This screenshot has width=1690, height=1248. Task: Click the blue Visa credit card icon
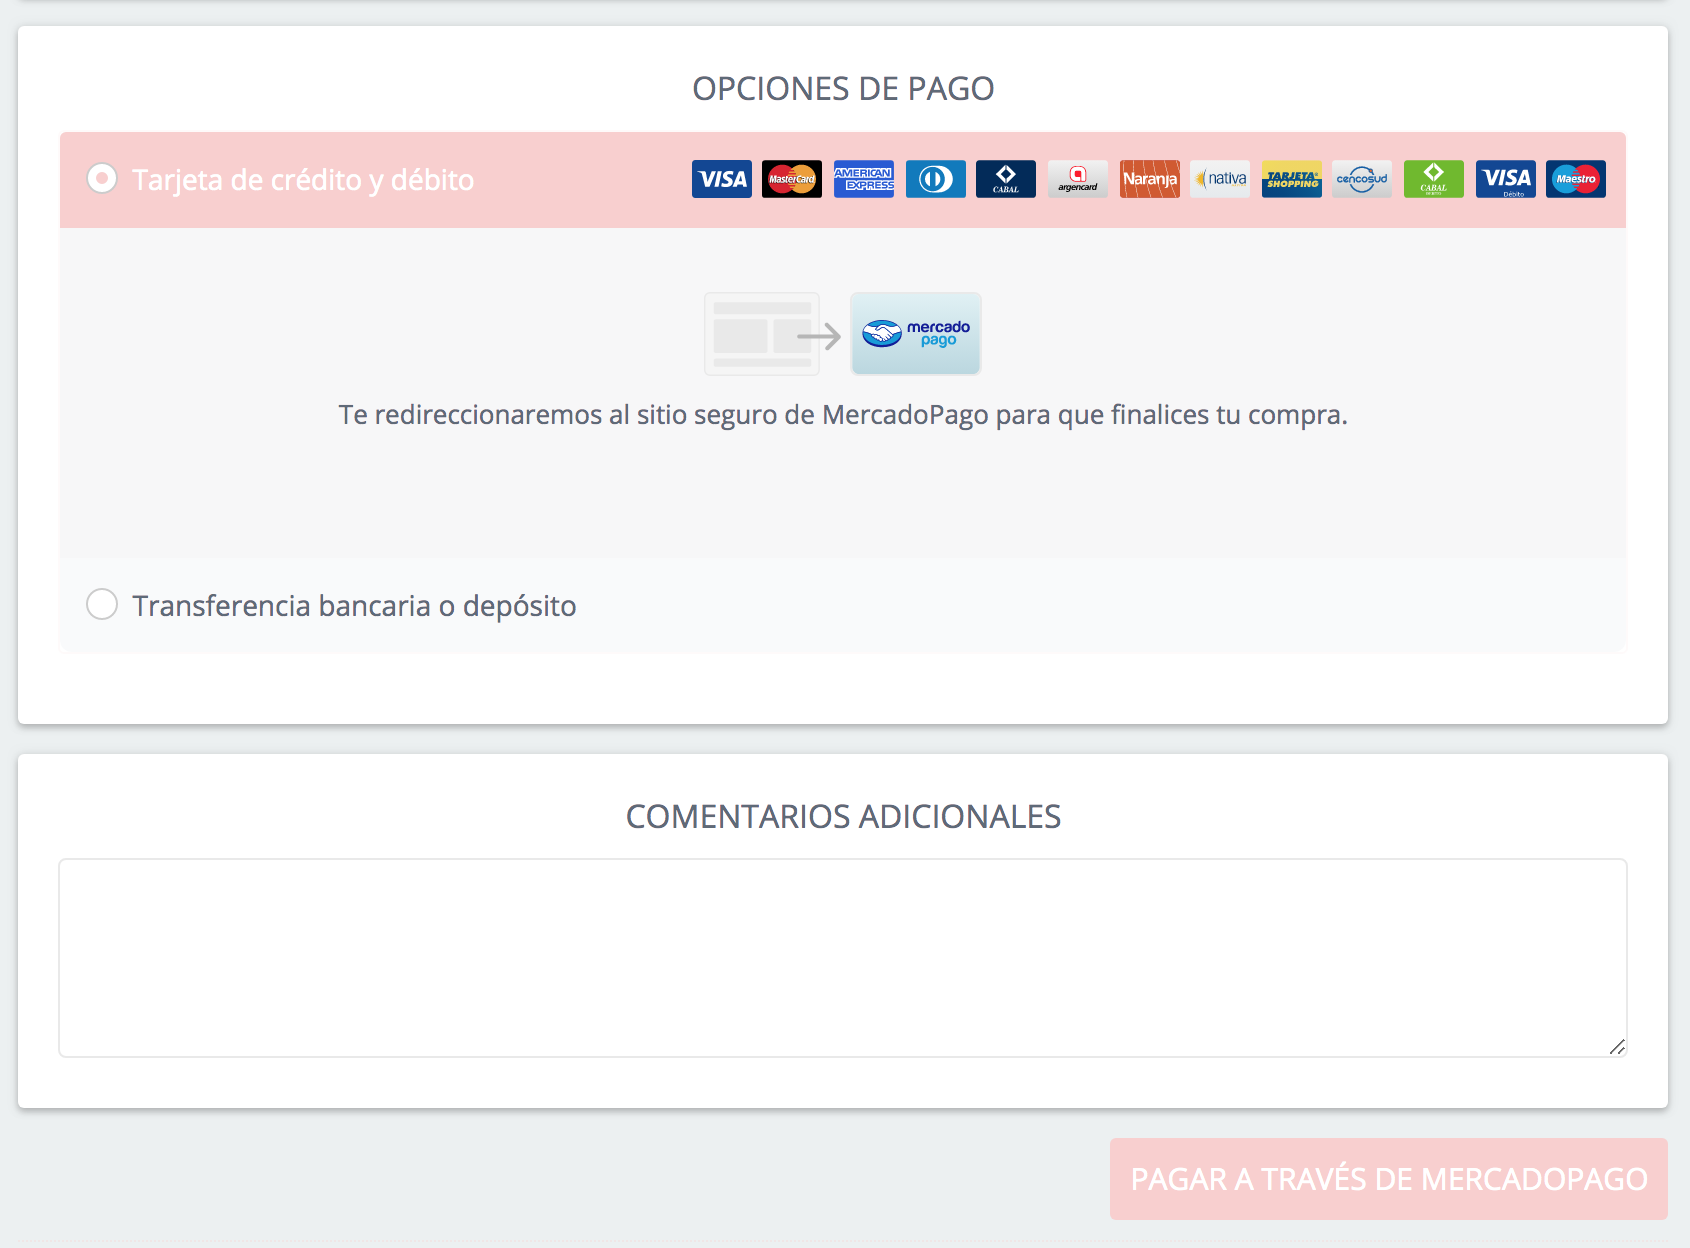[722, 179]
